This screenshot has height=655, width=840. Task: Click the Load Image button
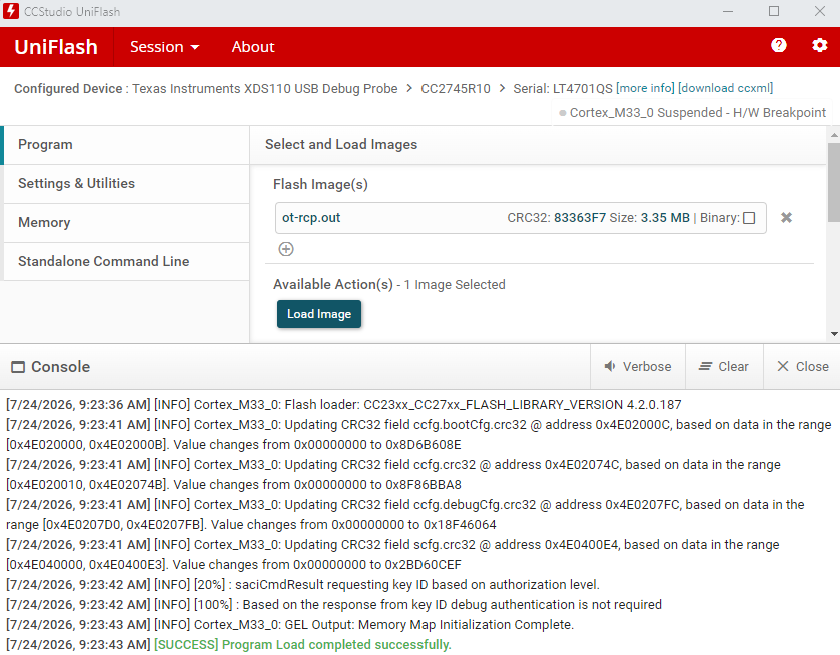point(319,314)
